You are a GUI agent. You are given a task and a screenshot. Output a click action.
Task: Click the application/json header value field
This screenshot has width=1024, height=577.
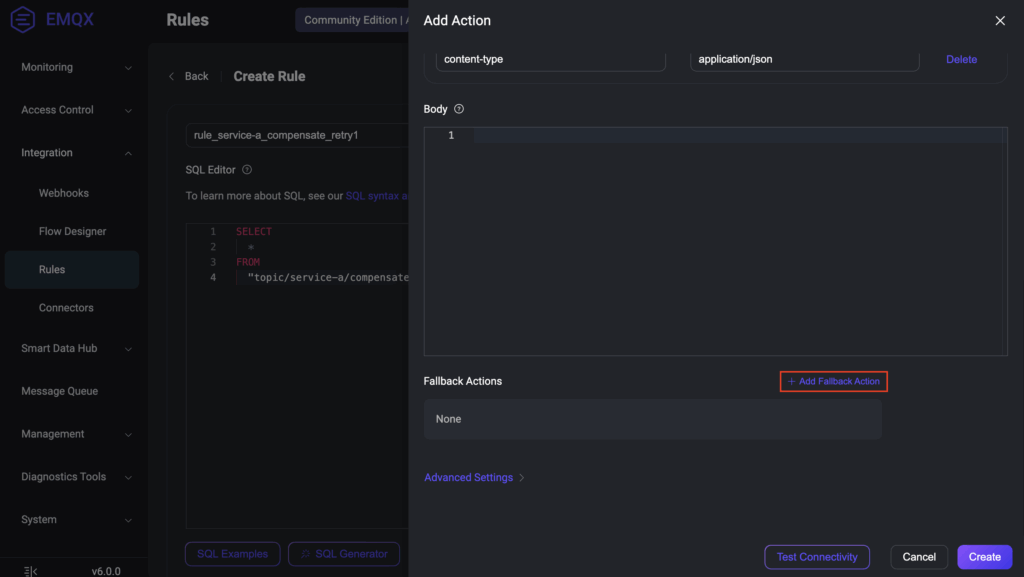click(803, 60)
